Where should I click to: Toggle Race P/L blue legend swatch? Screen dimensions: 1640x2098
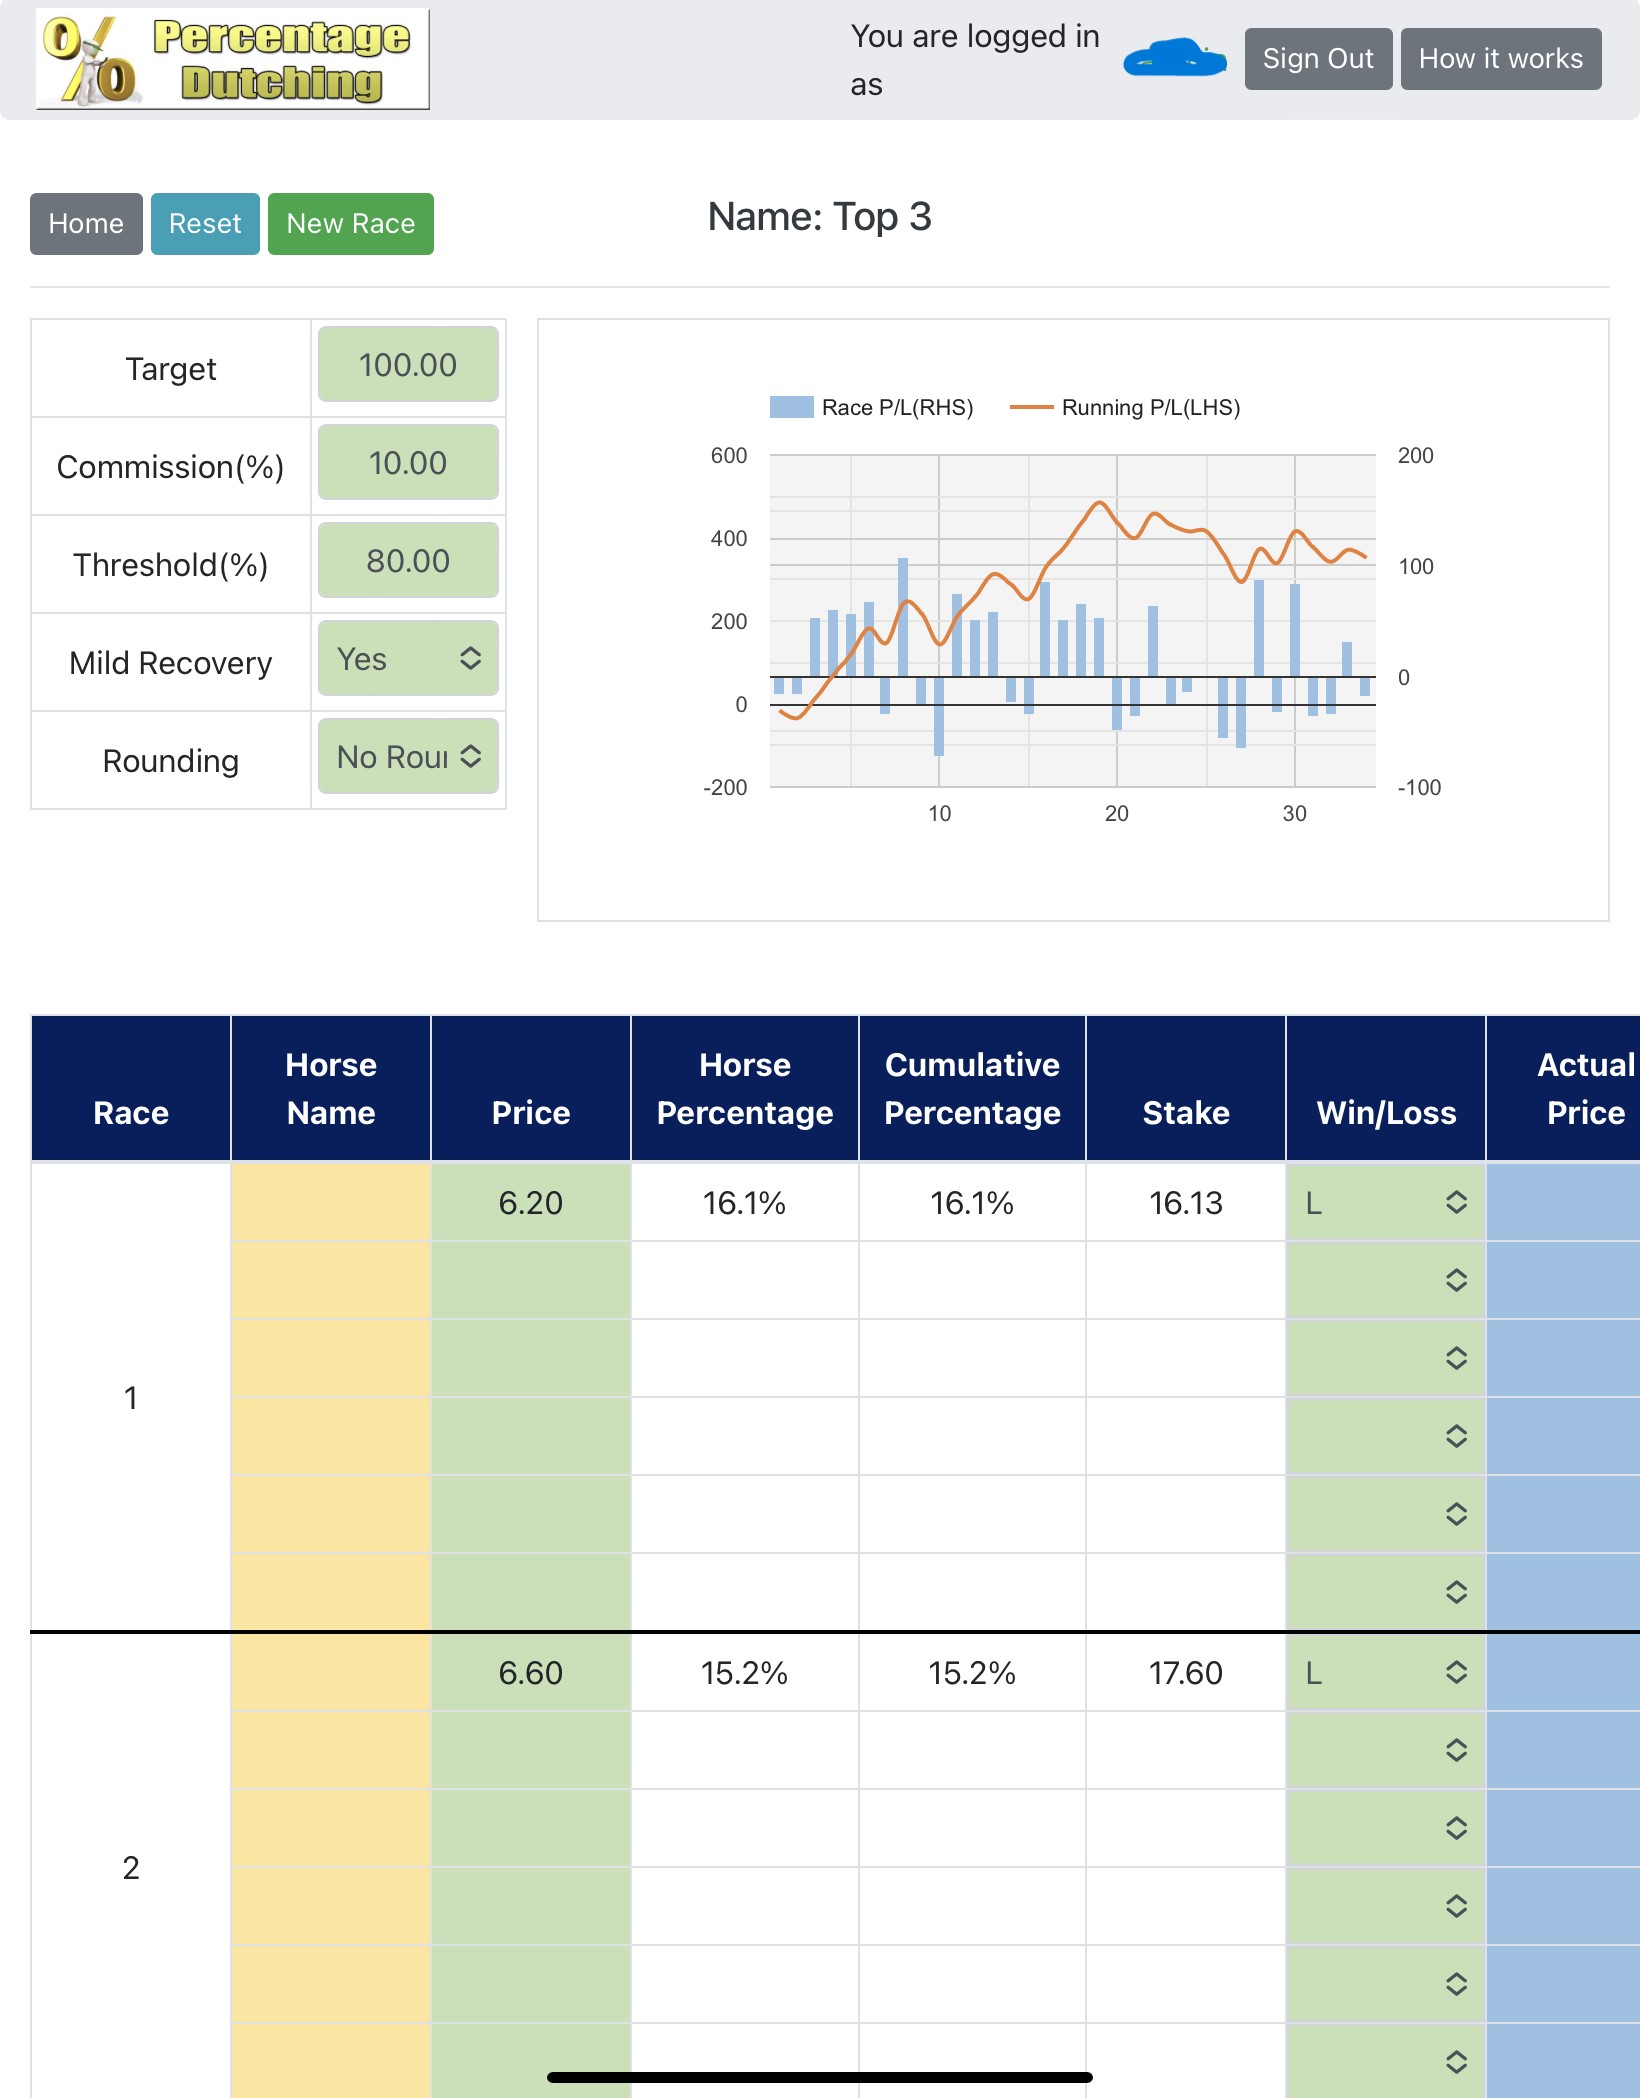click(791, 407)
